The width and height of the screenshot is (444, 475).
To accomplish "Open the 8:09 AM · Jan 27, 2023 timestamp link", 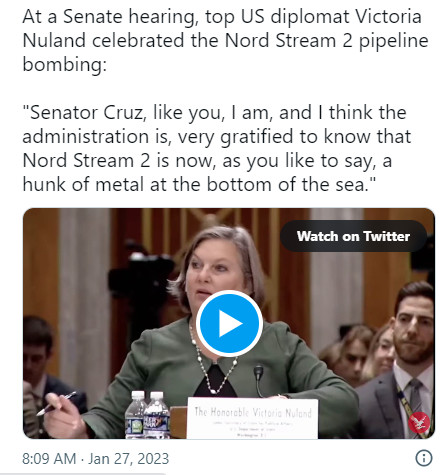I will point(96,458).
